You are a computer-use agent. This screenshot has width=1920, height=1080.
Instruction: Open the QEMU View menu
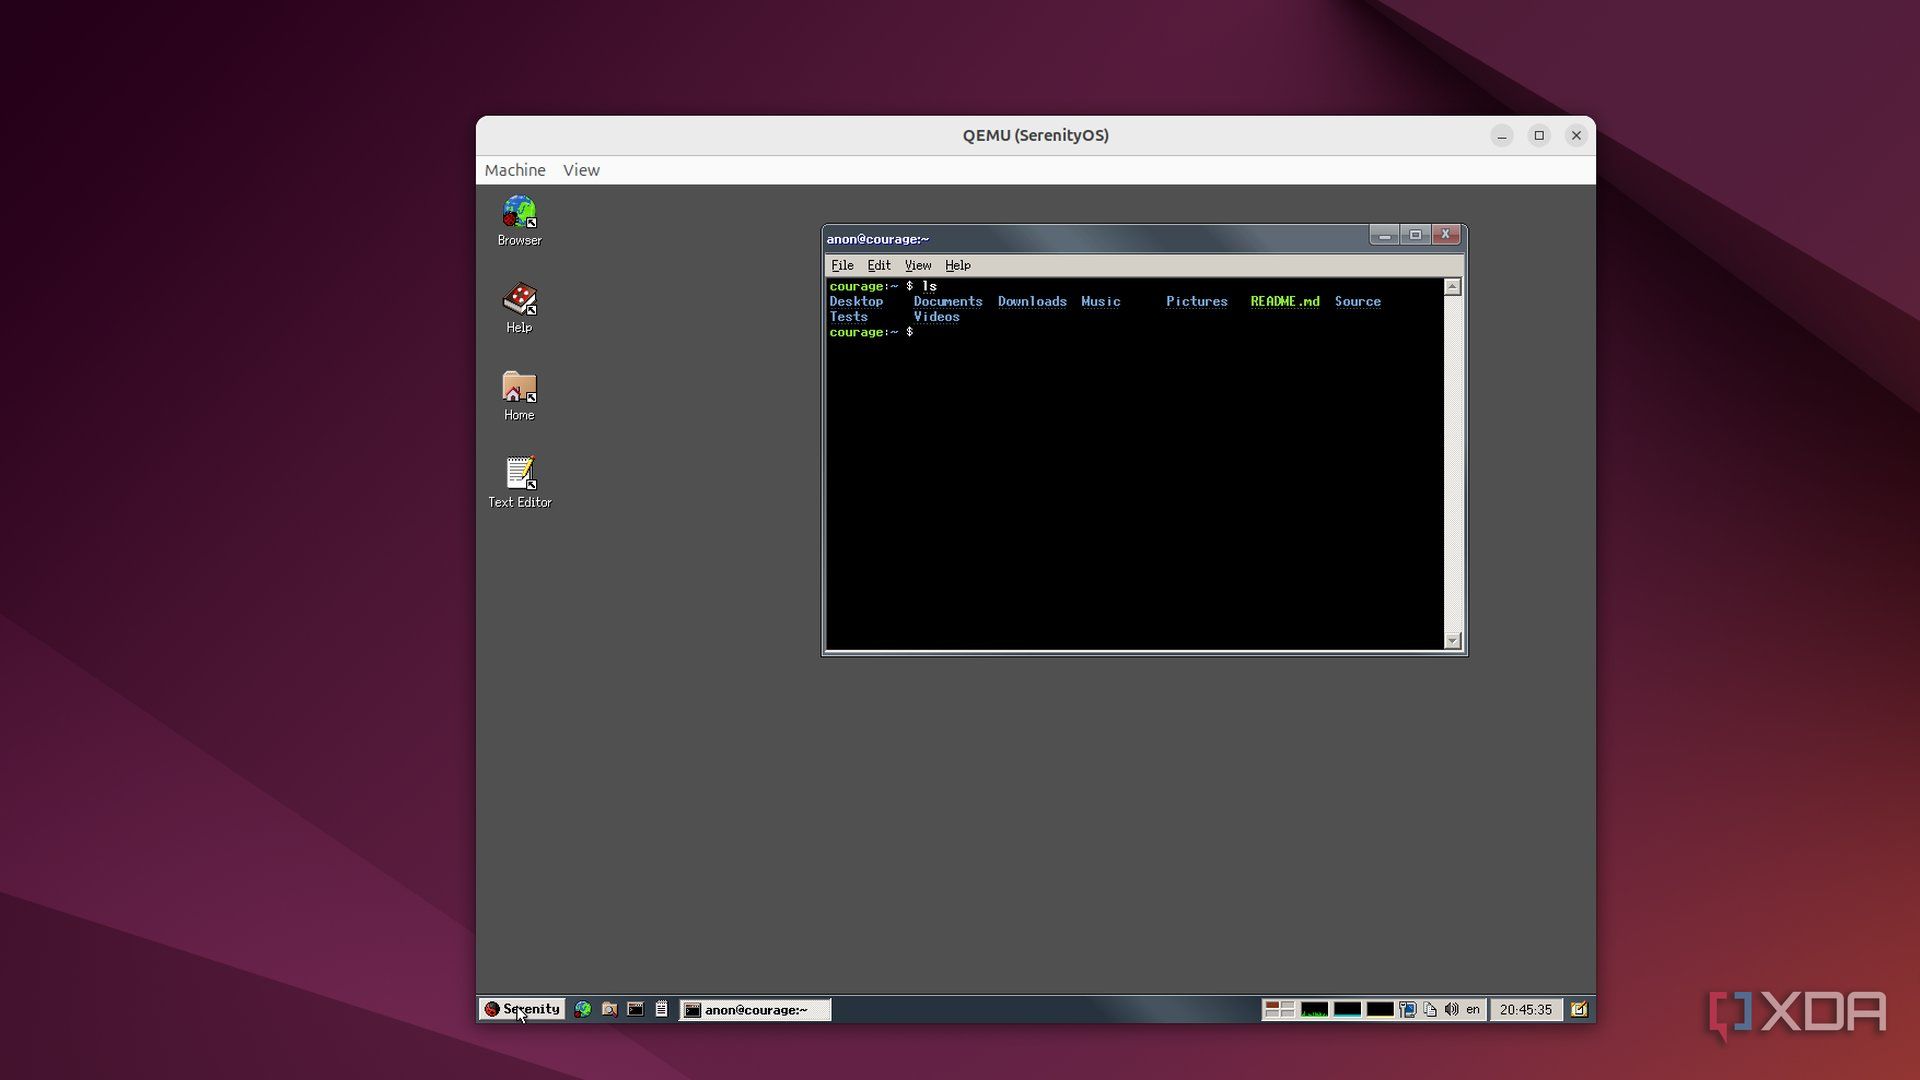581,170
